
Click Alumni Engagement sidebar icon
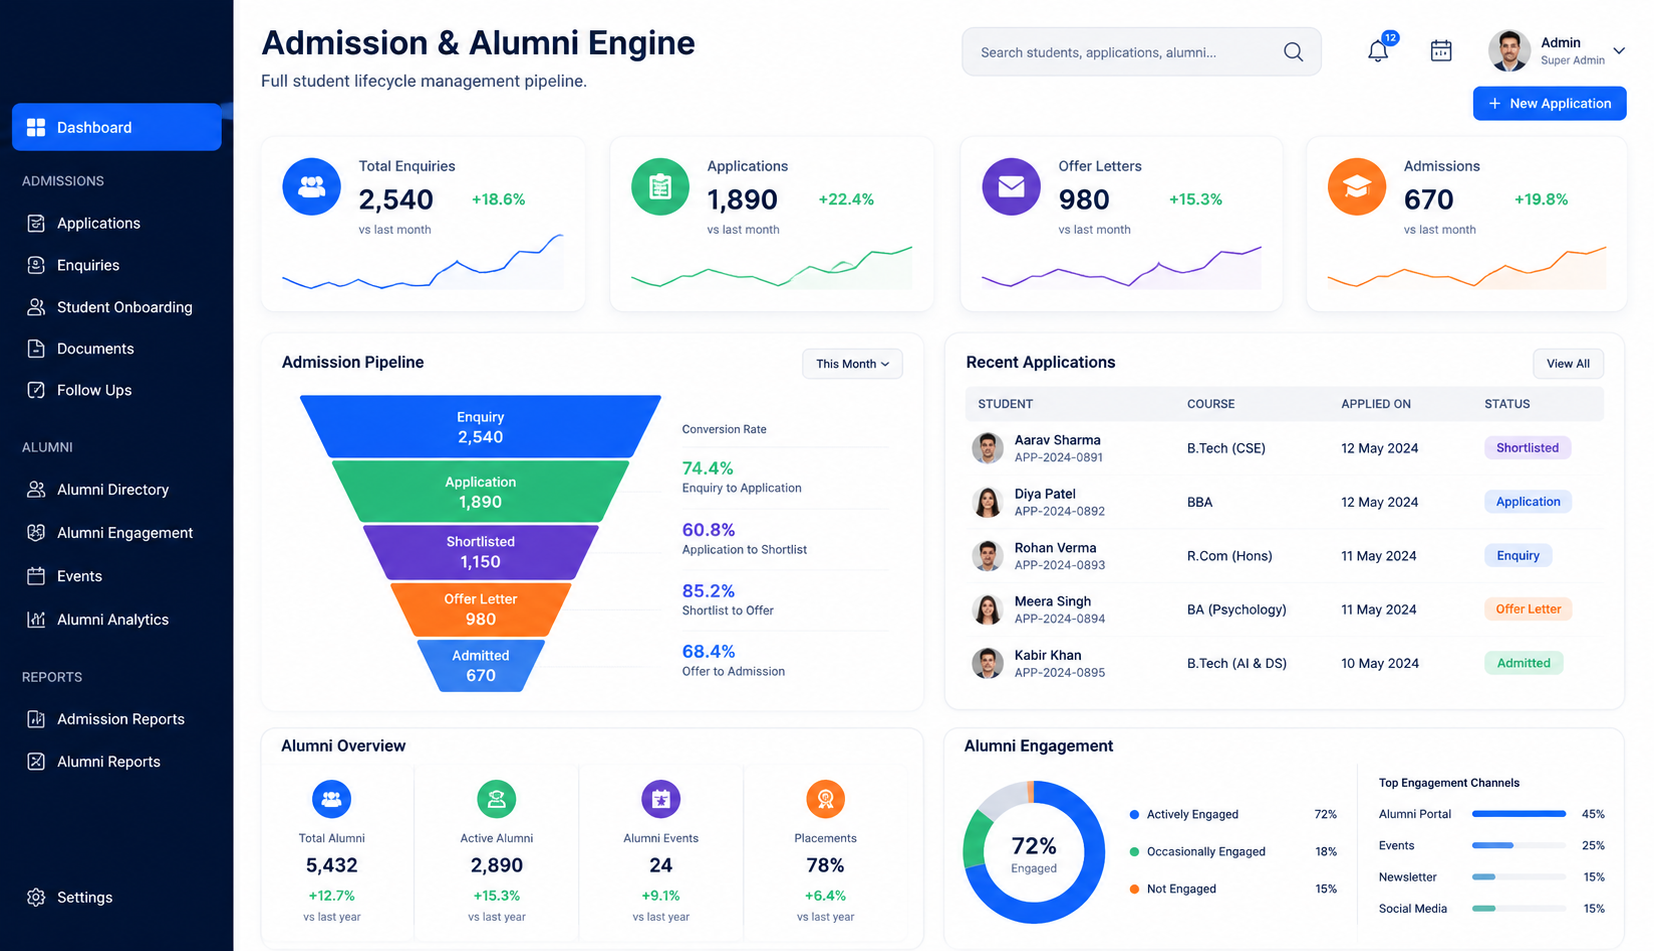pyautogui.click(x=36, y=533)
